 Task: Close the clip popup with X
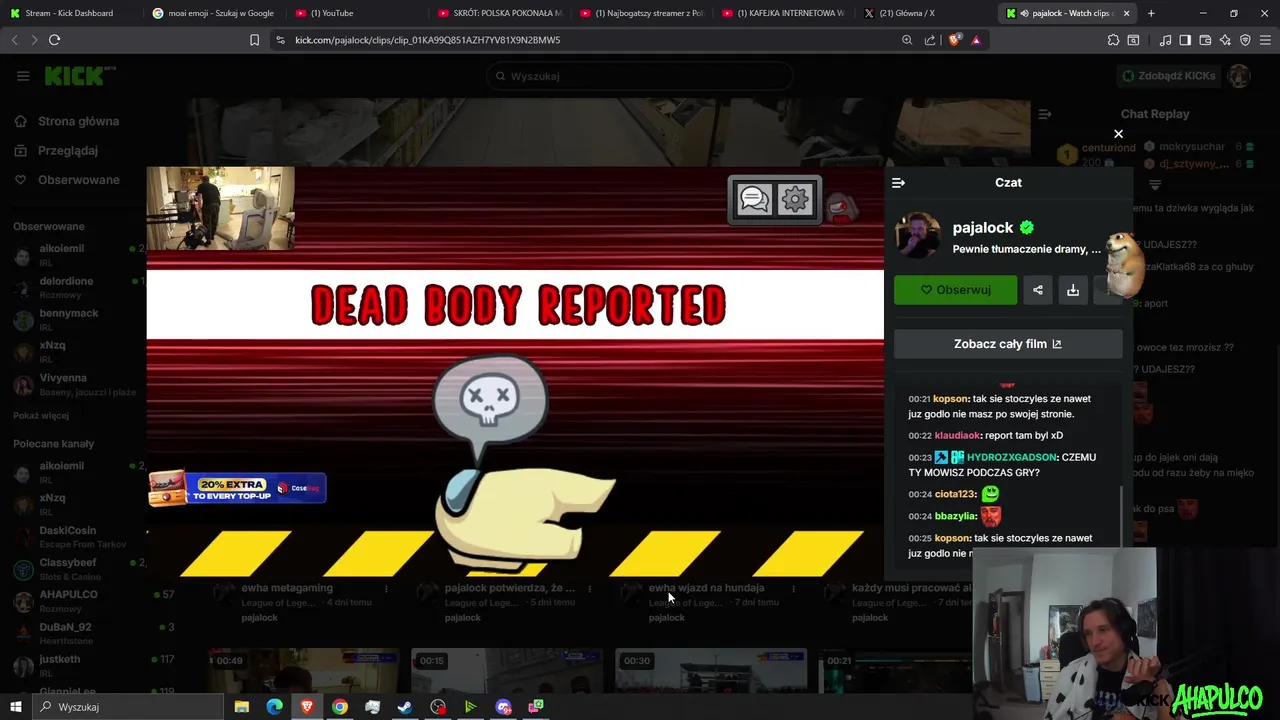(x=1118, y=134)
